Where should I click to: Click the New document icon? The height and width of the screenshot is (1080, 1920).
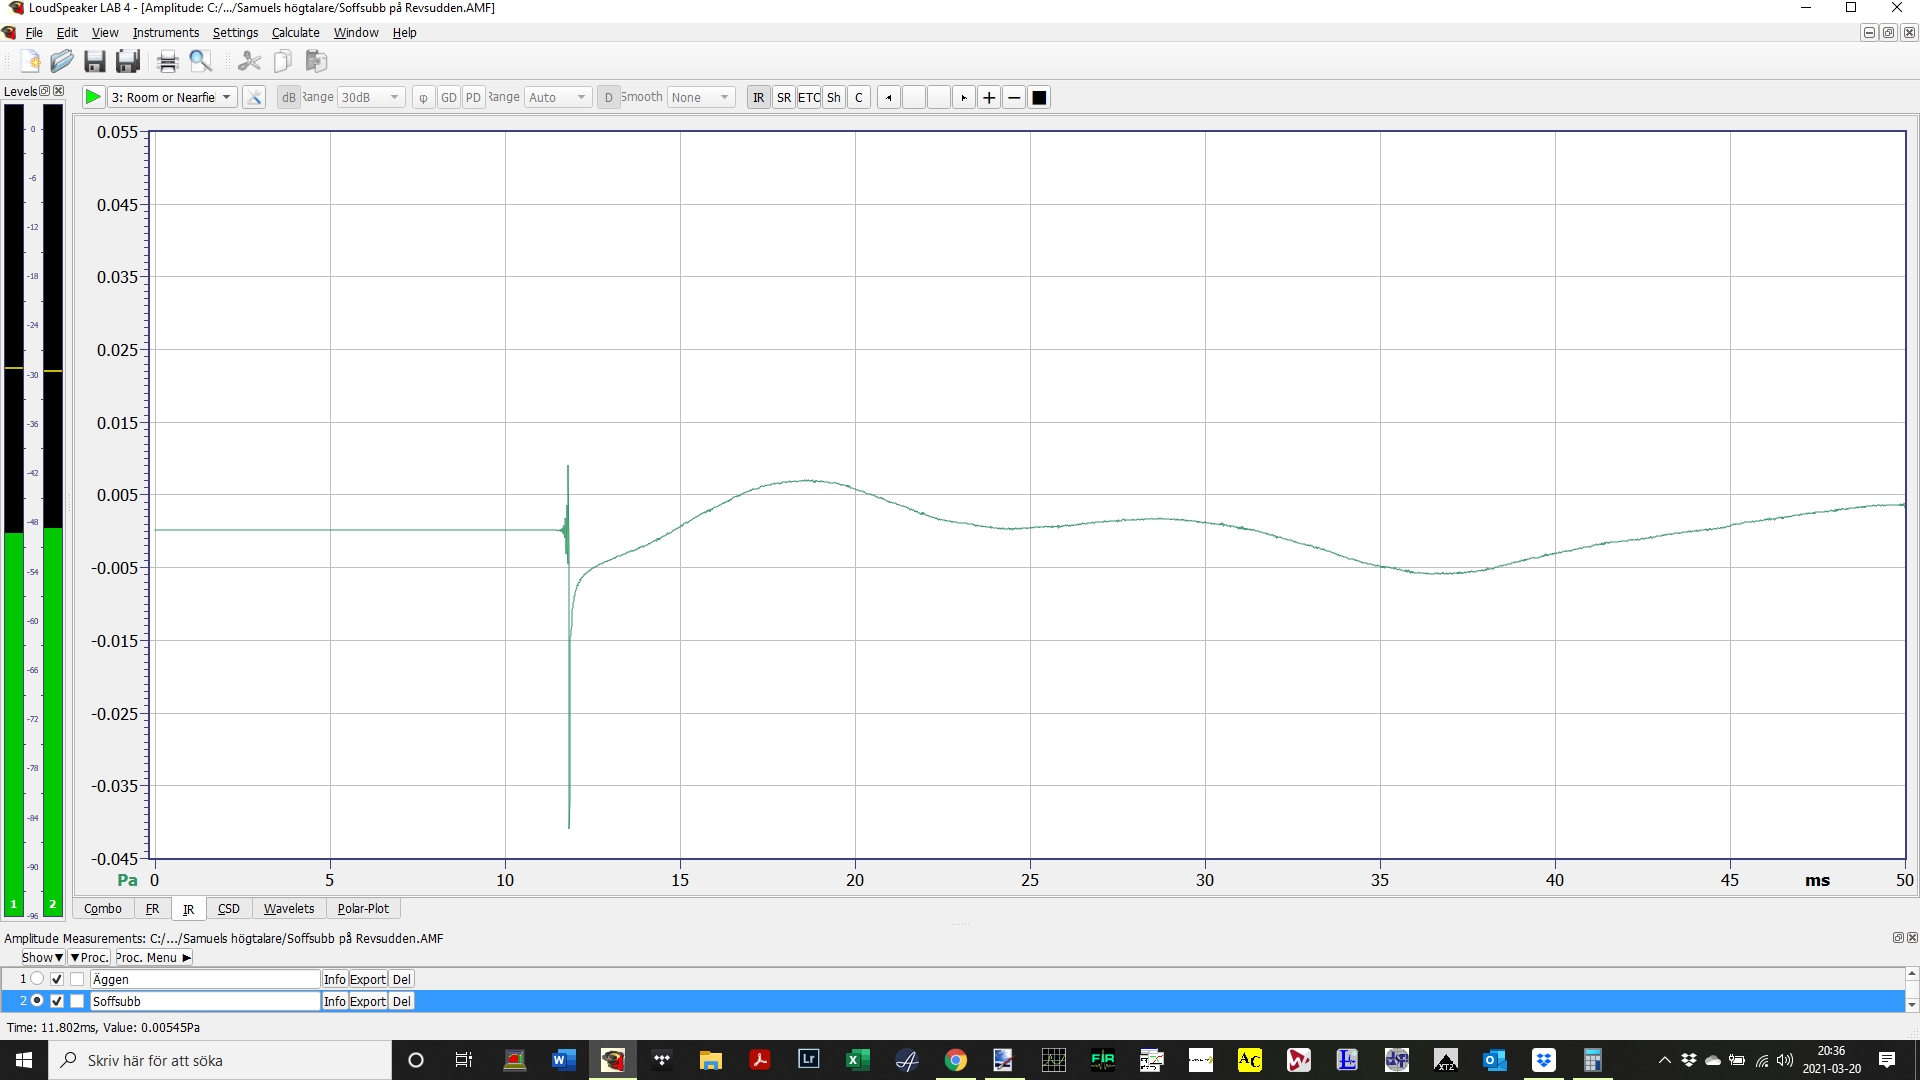click(x=30, y=62)
